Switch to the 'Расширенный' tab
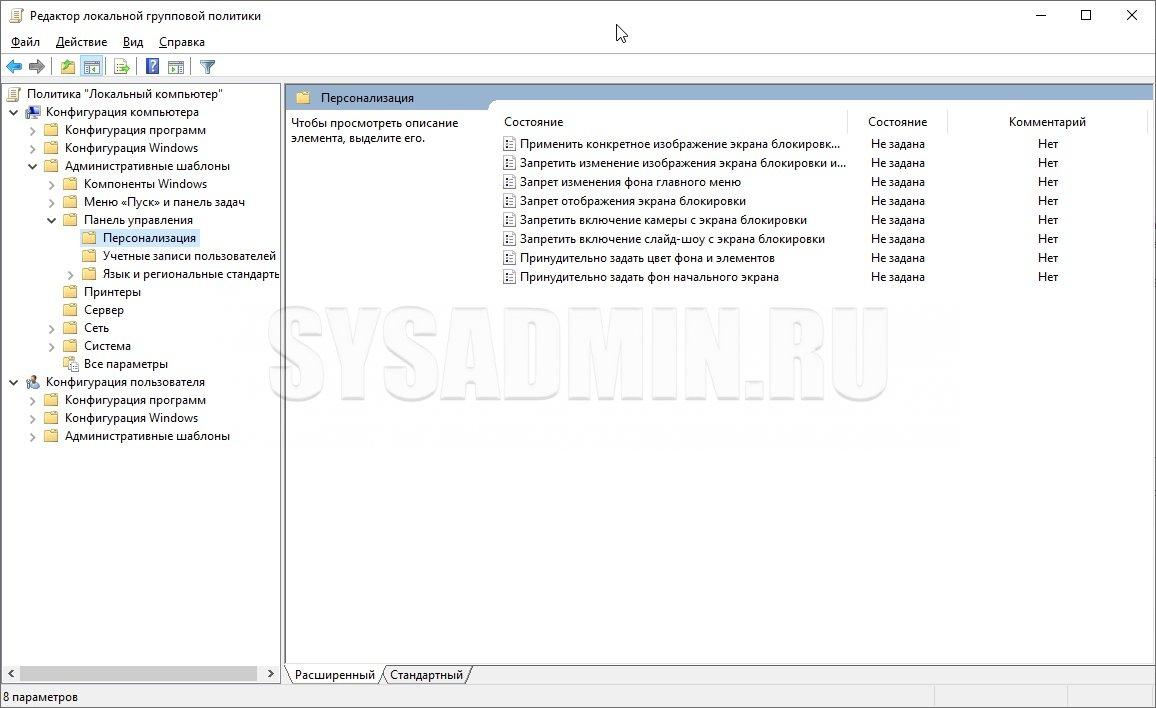Screen dimensions: 1156x708 (x=335, y=675)
